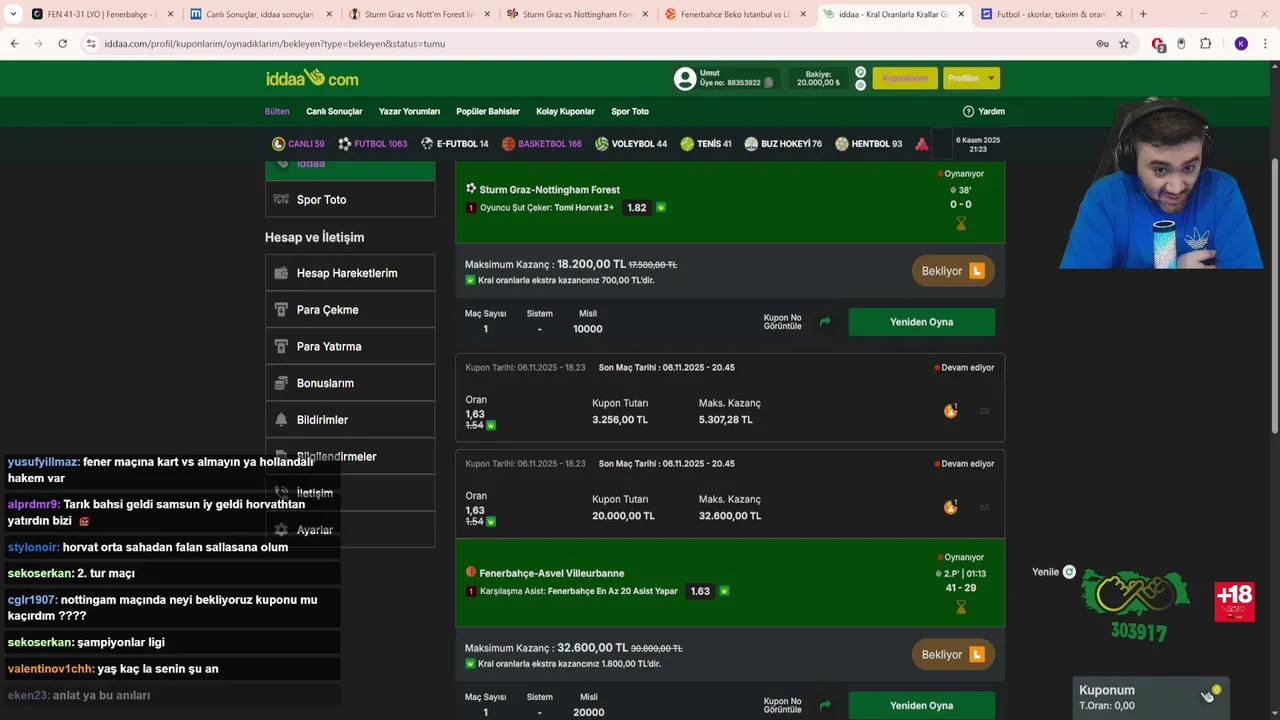Refresh the balance with the reload icon

[x=860, y=72]
